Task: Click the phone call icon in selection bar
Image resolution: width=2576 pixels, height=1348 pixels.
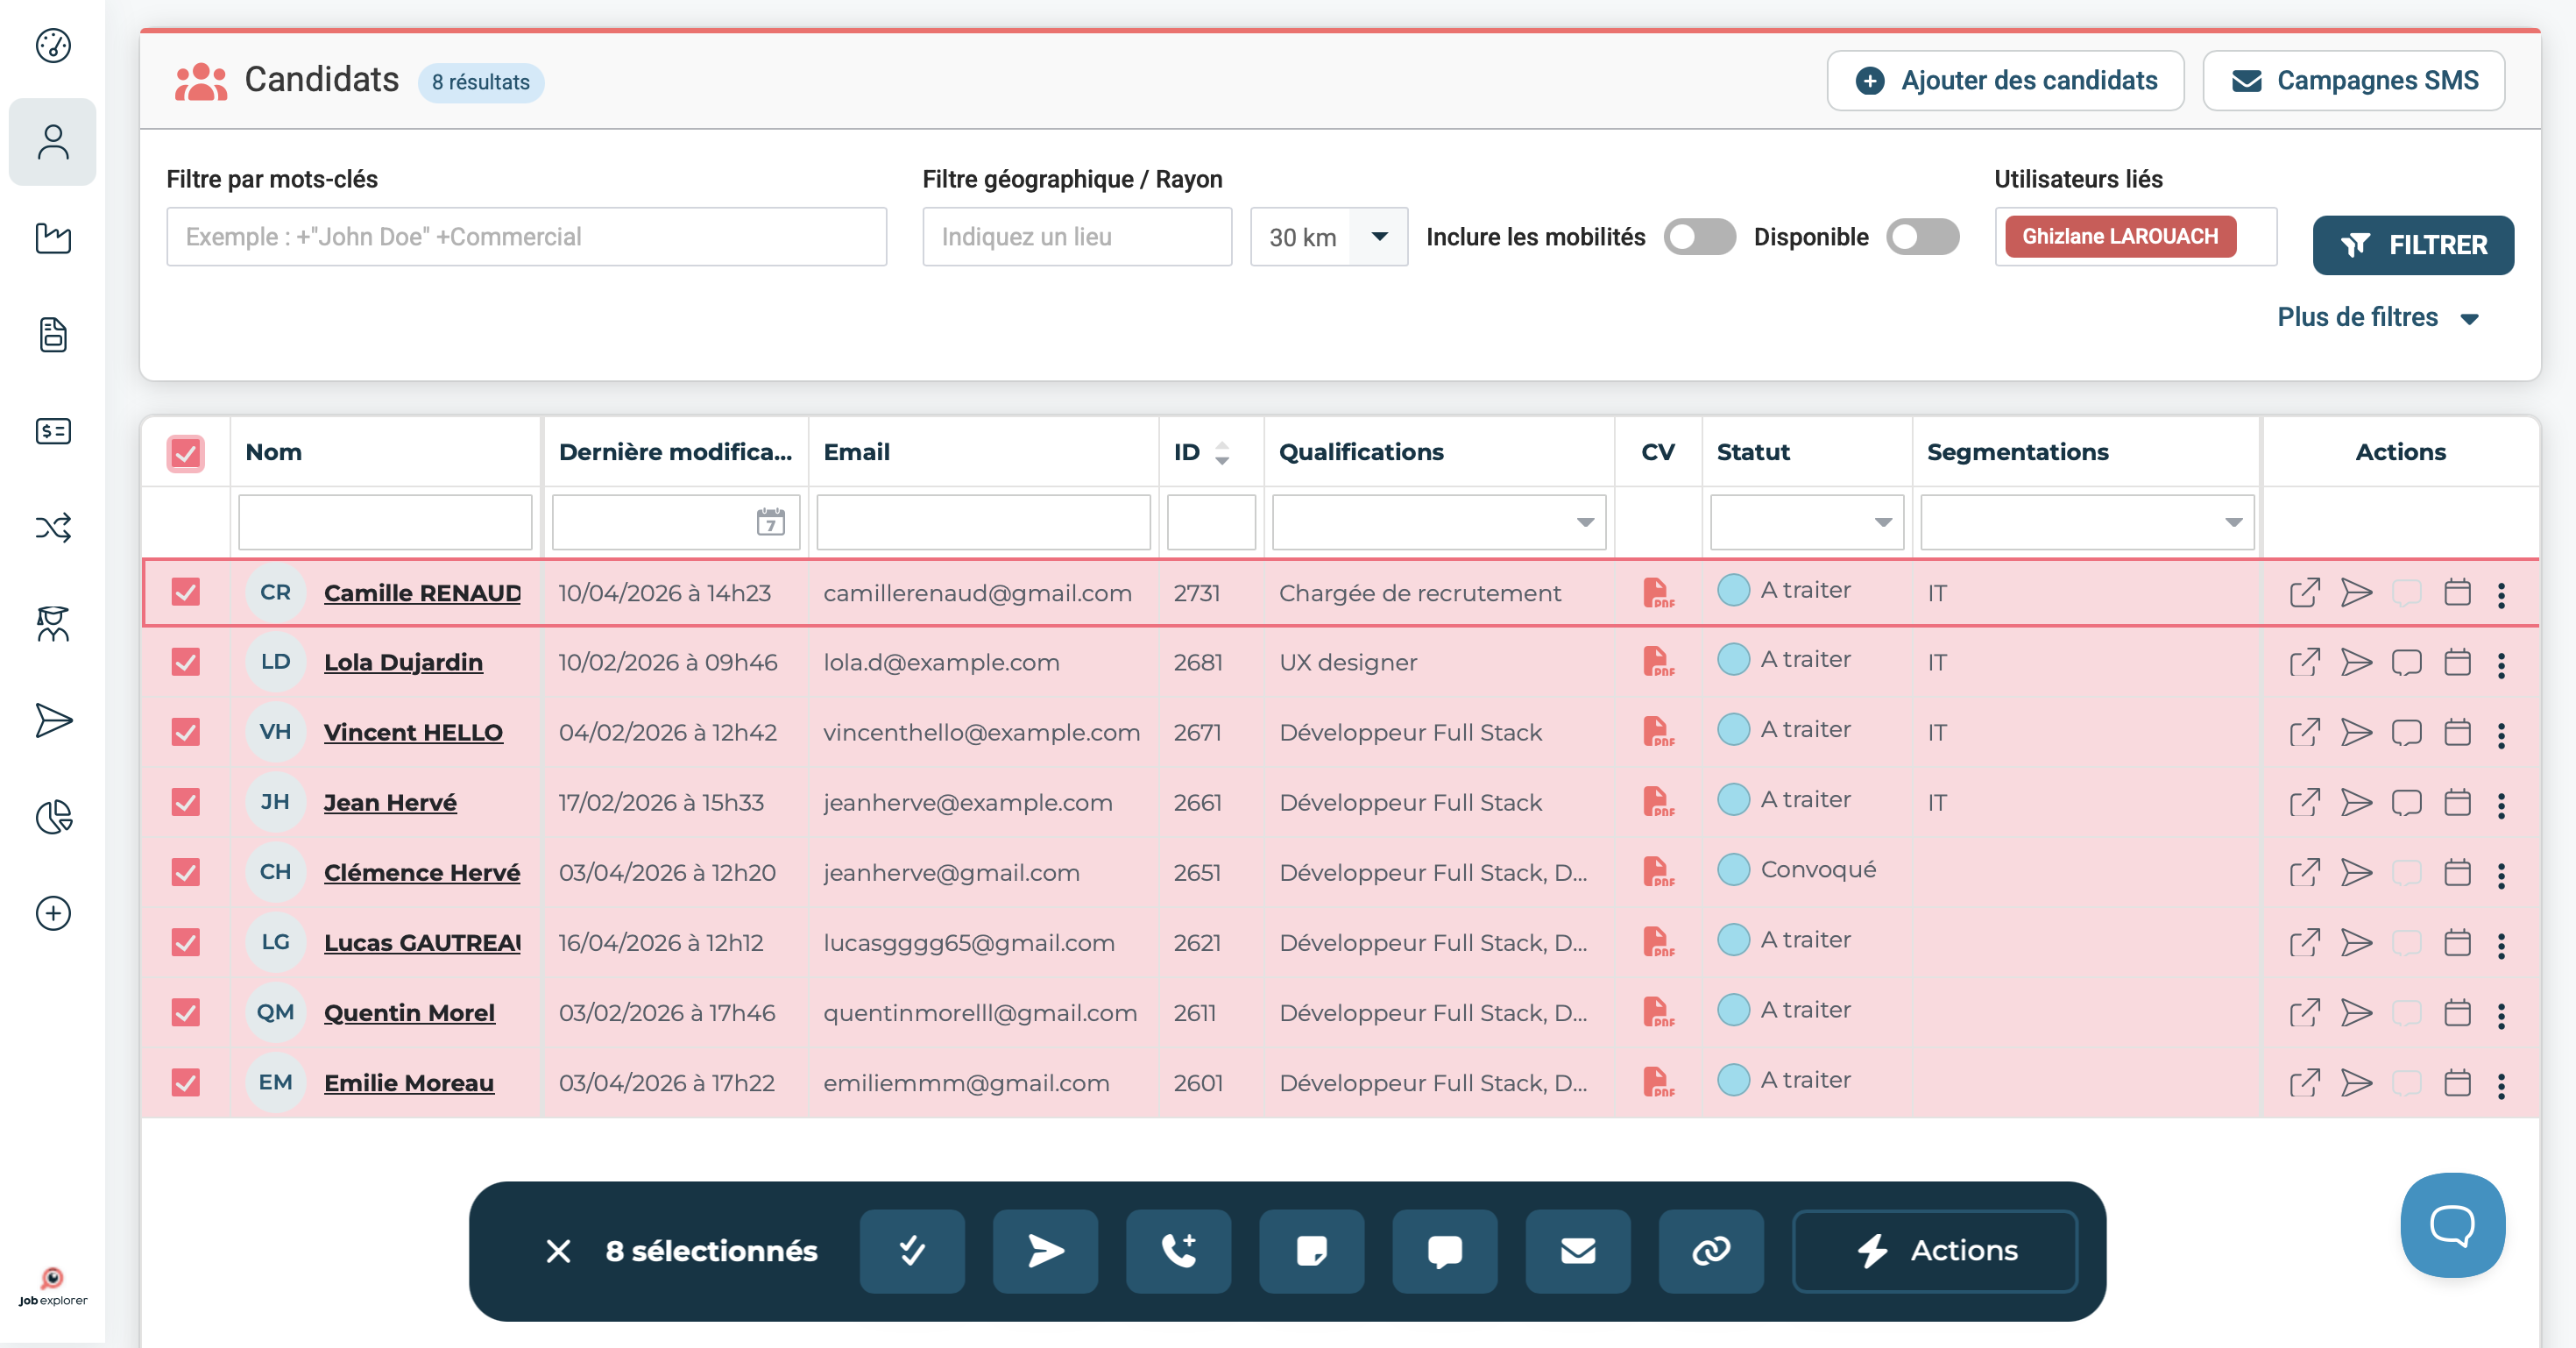Action: [x=1178, y=1251]
